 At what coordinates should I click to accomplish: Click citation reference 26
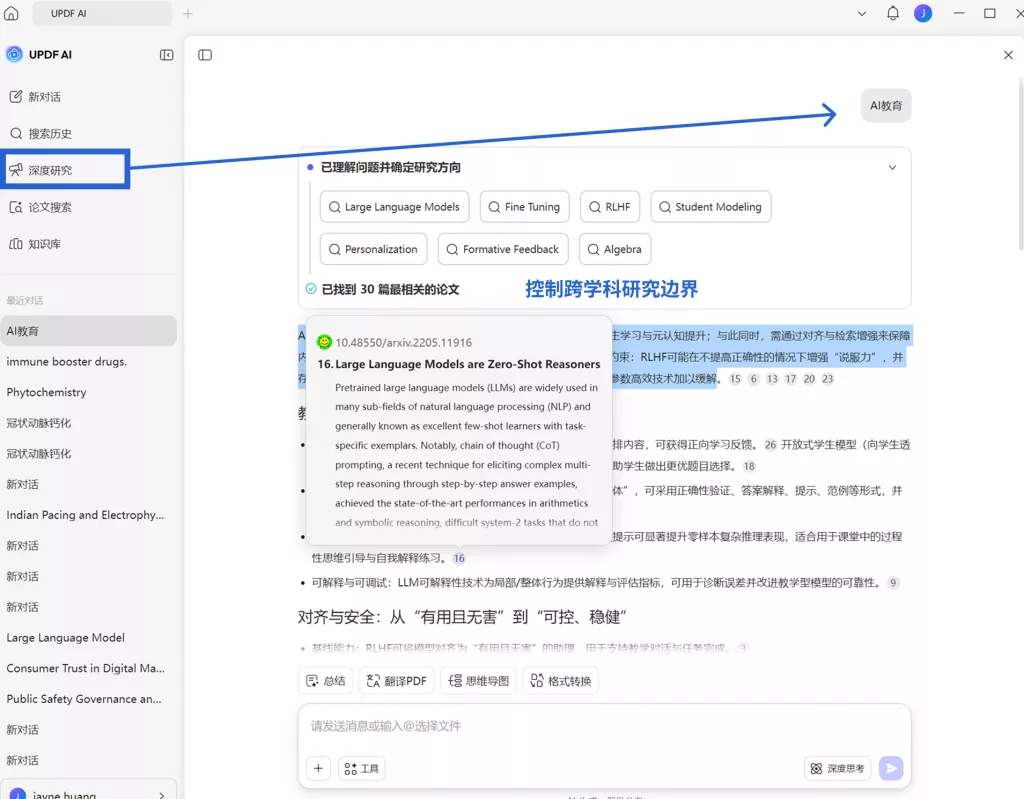click(771, 445)
